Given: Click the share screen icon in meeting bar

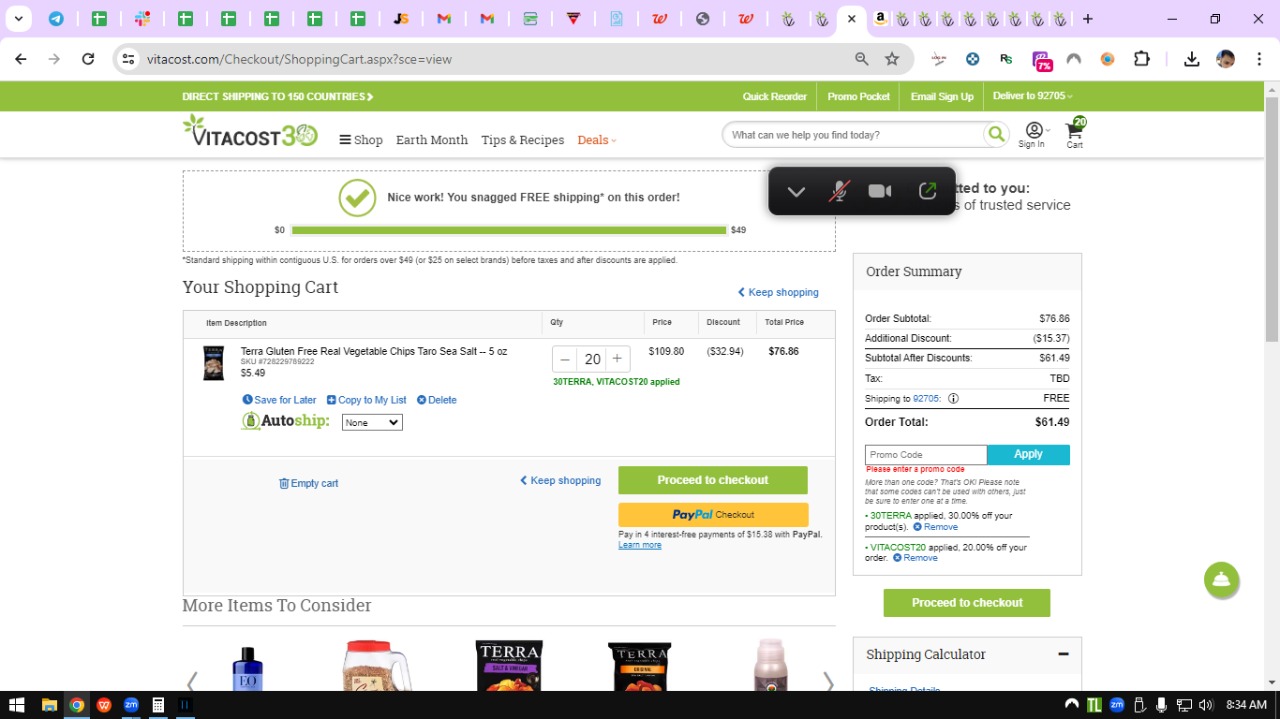Looking at the screenshot, I should [927, 190].
